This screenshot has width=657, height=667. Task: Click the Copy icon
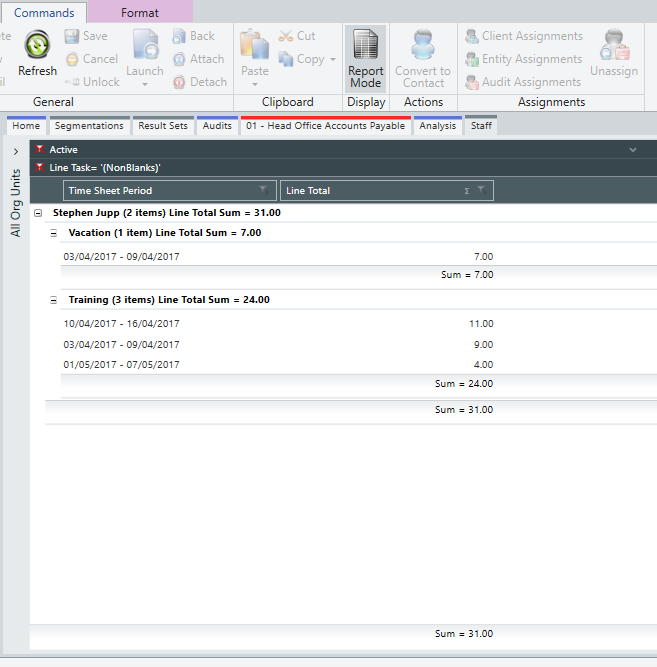coord(286,59)
